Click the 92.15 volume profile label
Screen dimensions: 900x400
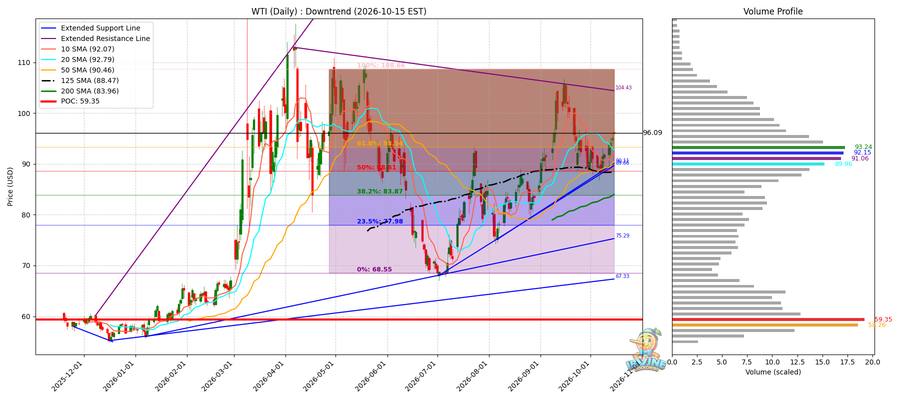[862, 152]
